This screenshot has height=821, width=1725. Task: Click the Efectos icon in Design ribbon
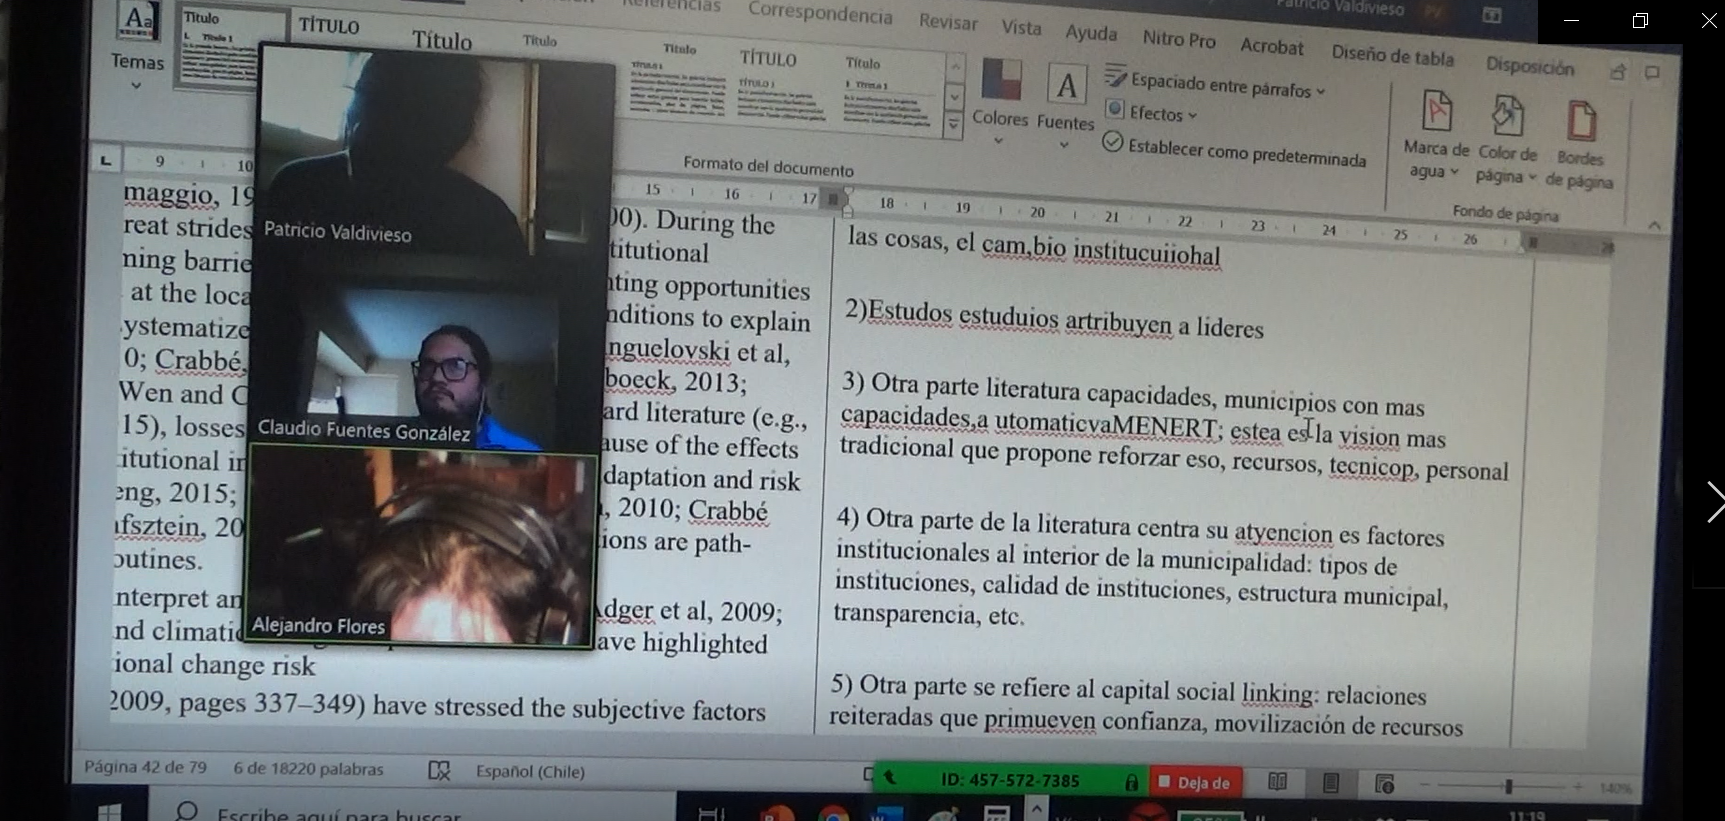[1115, 109]
